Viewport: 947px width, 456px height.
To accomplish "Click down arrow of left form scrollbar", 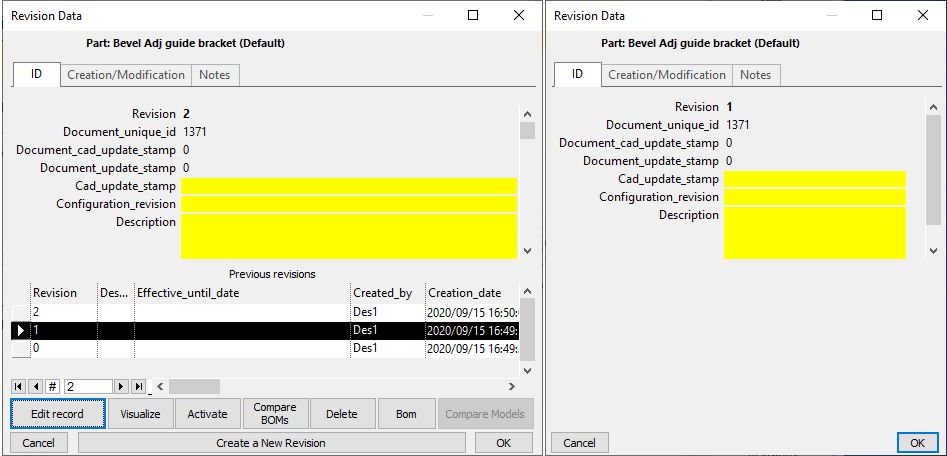I will tap(527, 250).
